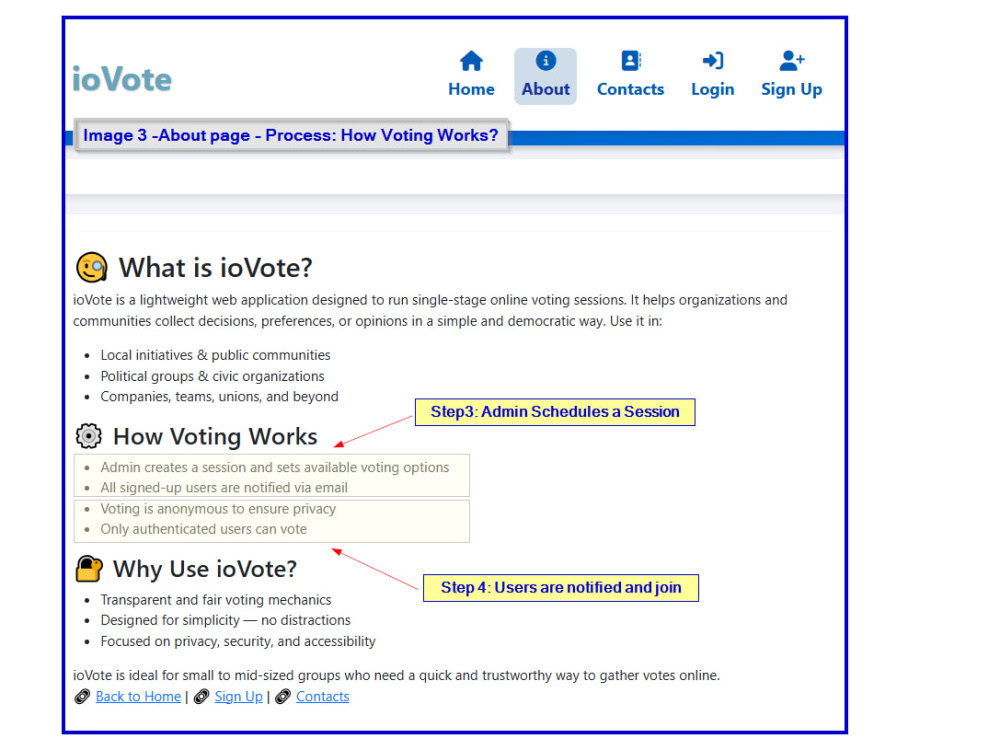Click the 'ioVote is ideal for small' sentence
1000x750 pixels.
tap(396, 675)
